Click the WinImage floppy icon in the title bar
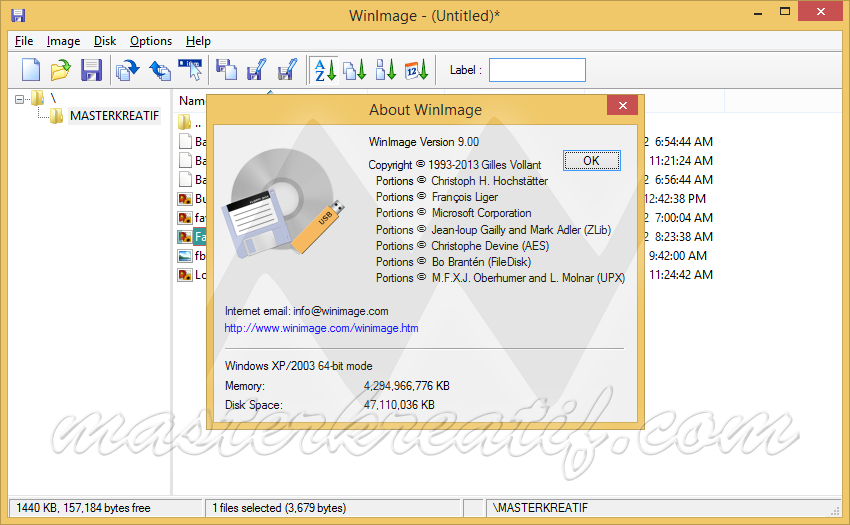850x525 pixels. point(18,15)
